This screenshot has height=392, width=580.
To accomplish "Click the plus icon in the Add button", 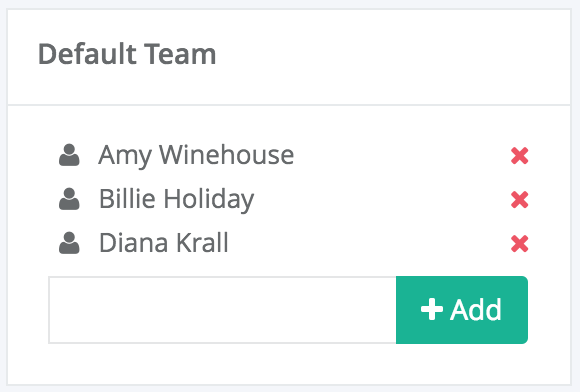I will click(x=432, y=309).
